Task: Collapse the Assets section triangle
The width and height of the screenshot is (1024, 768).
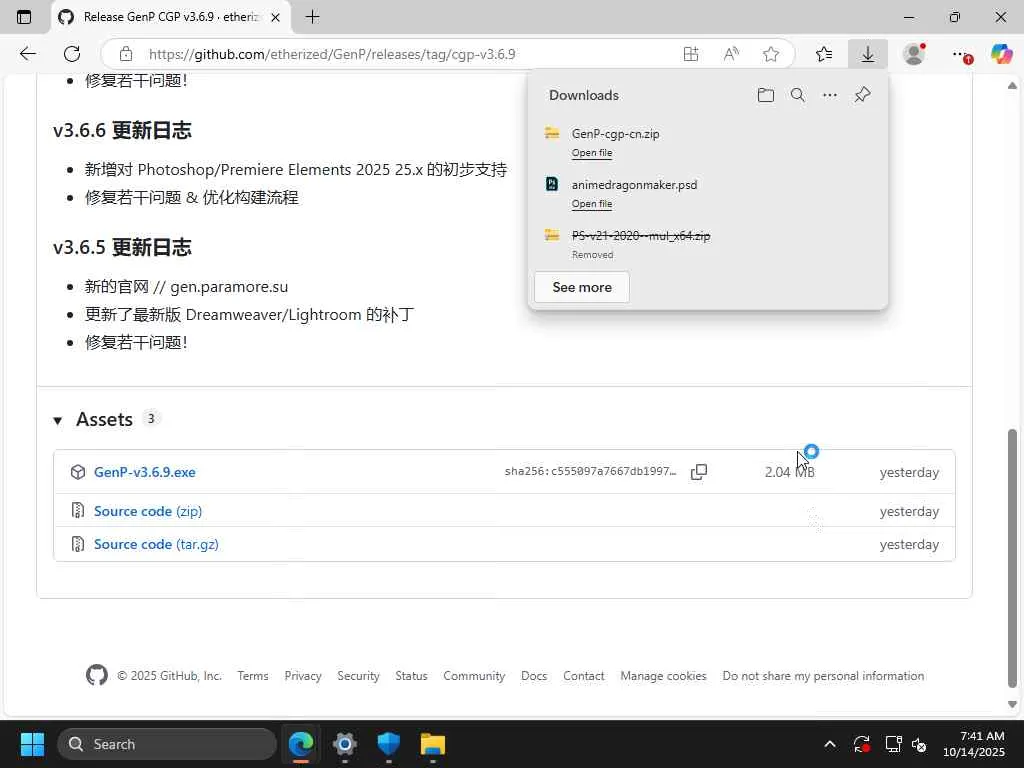Action: [57, 421]
